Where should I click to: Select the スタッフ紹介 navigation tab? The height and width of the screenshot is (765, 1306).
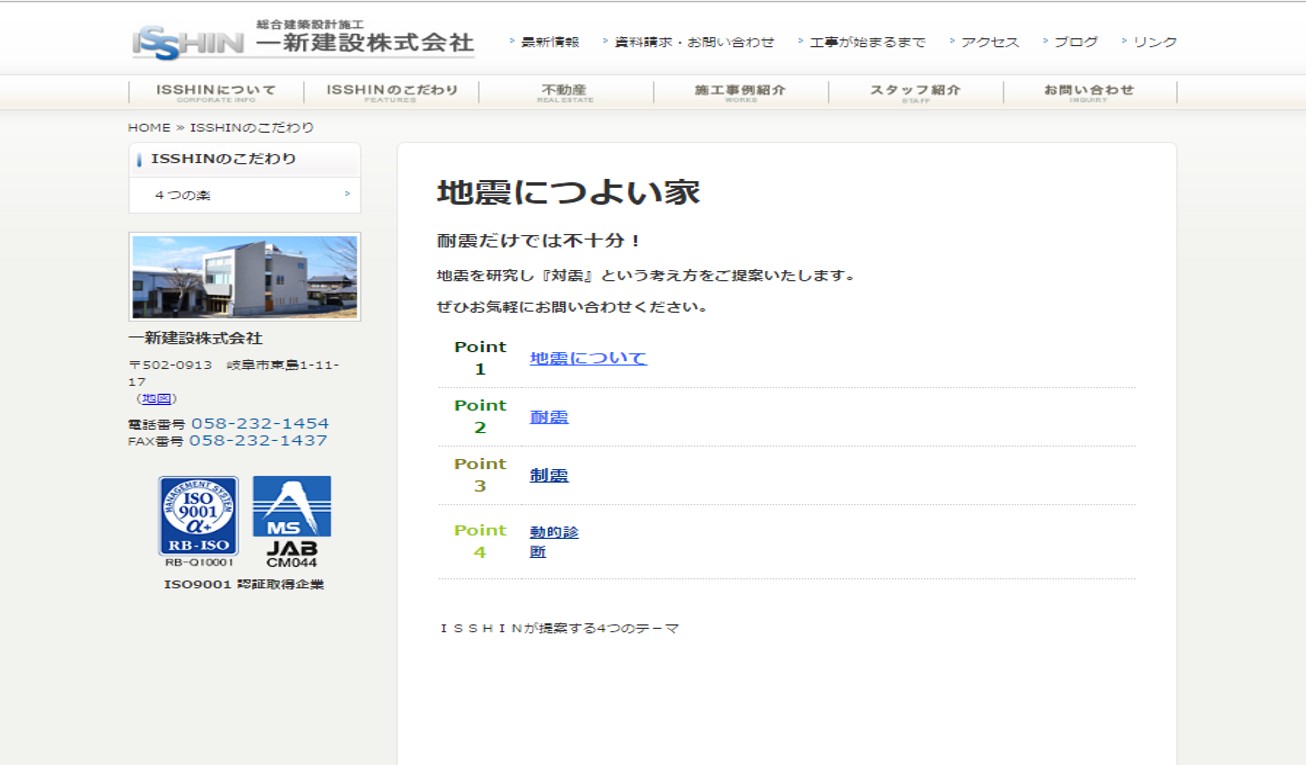coord(916,92)
